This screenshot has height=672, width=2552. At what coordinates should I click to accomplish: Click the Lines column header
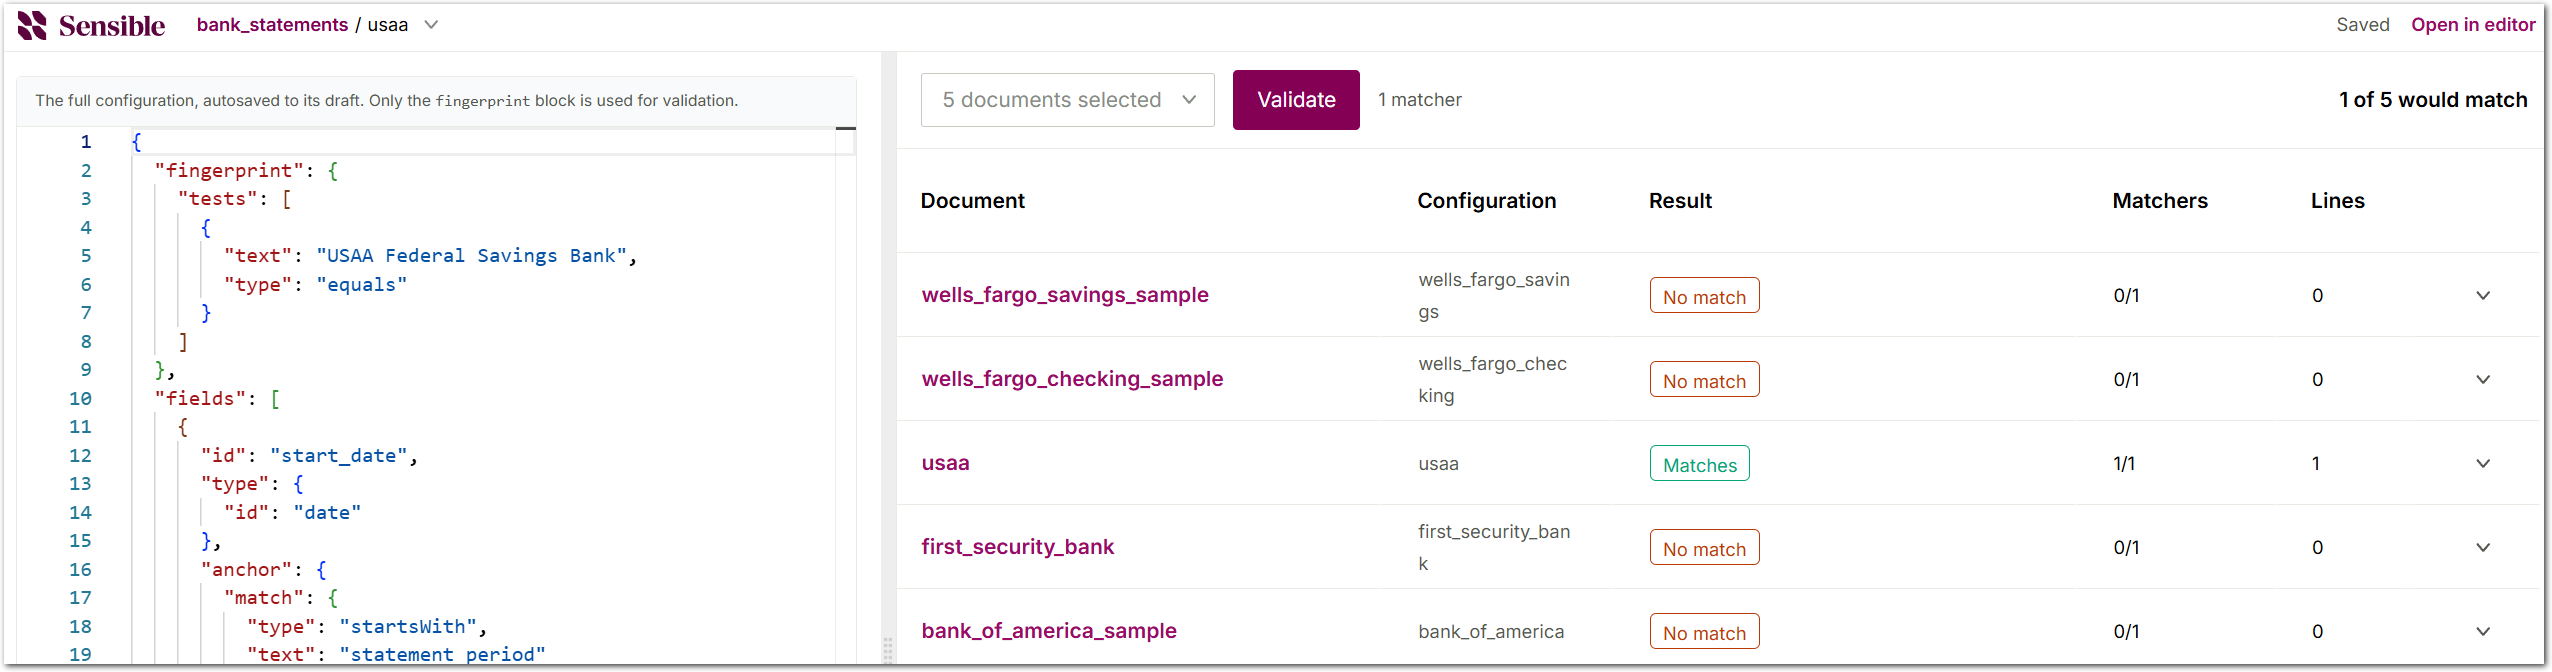[2337, 201]
